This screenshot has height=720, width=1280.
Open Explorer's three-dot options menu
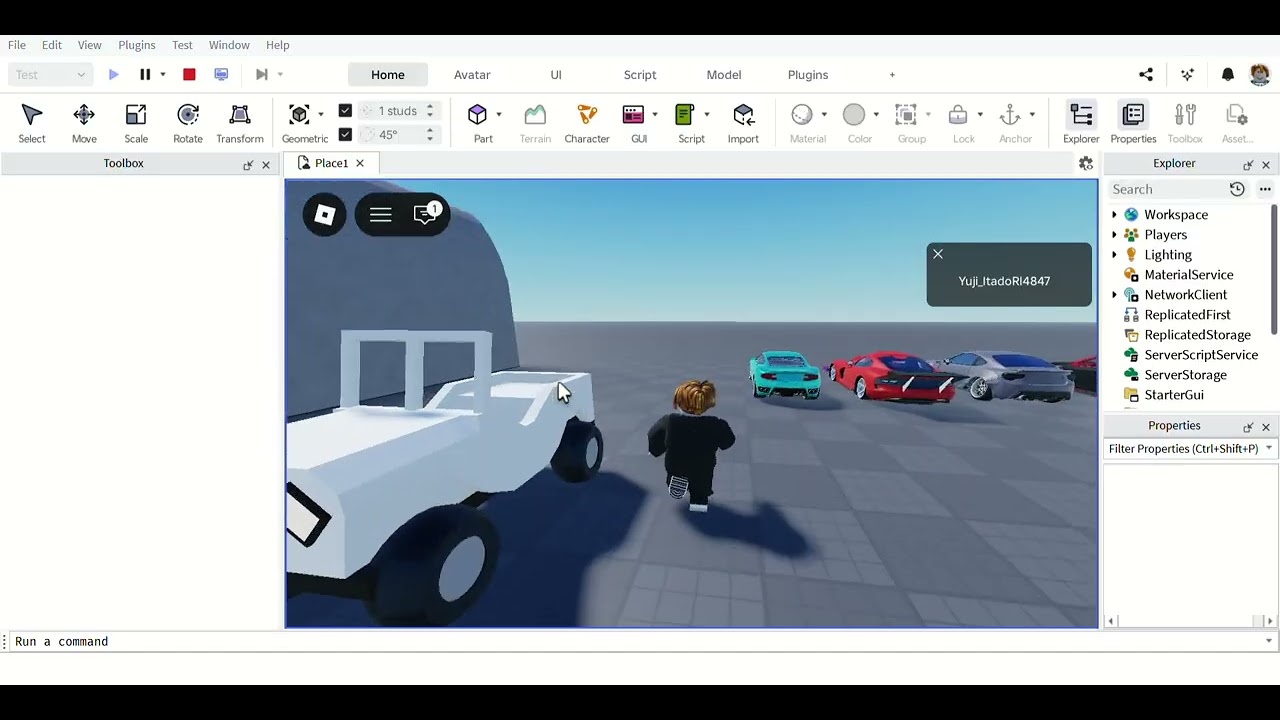pyautogui.click(x=1265, y=189)
